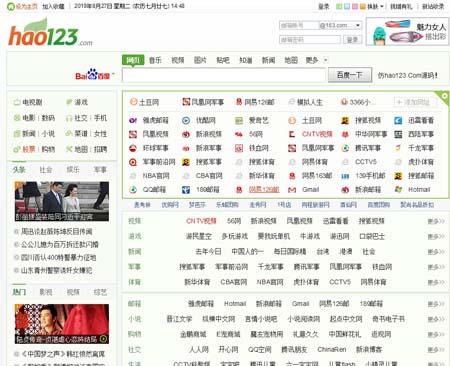Click the 军事前沿网 icon
The image size is (450, 366).
pos(133,162)
